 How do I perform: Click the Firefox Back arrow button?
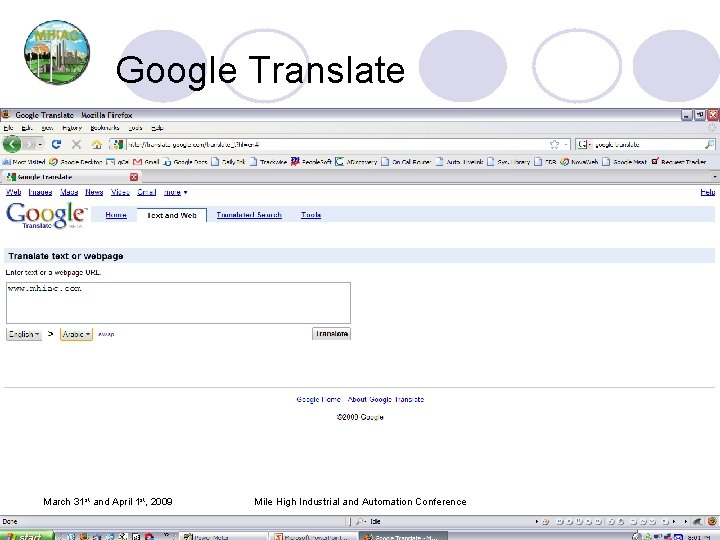pyautogui.click(x=12, y=144)
